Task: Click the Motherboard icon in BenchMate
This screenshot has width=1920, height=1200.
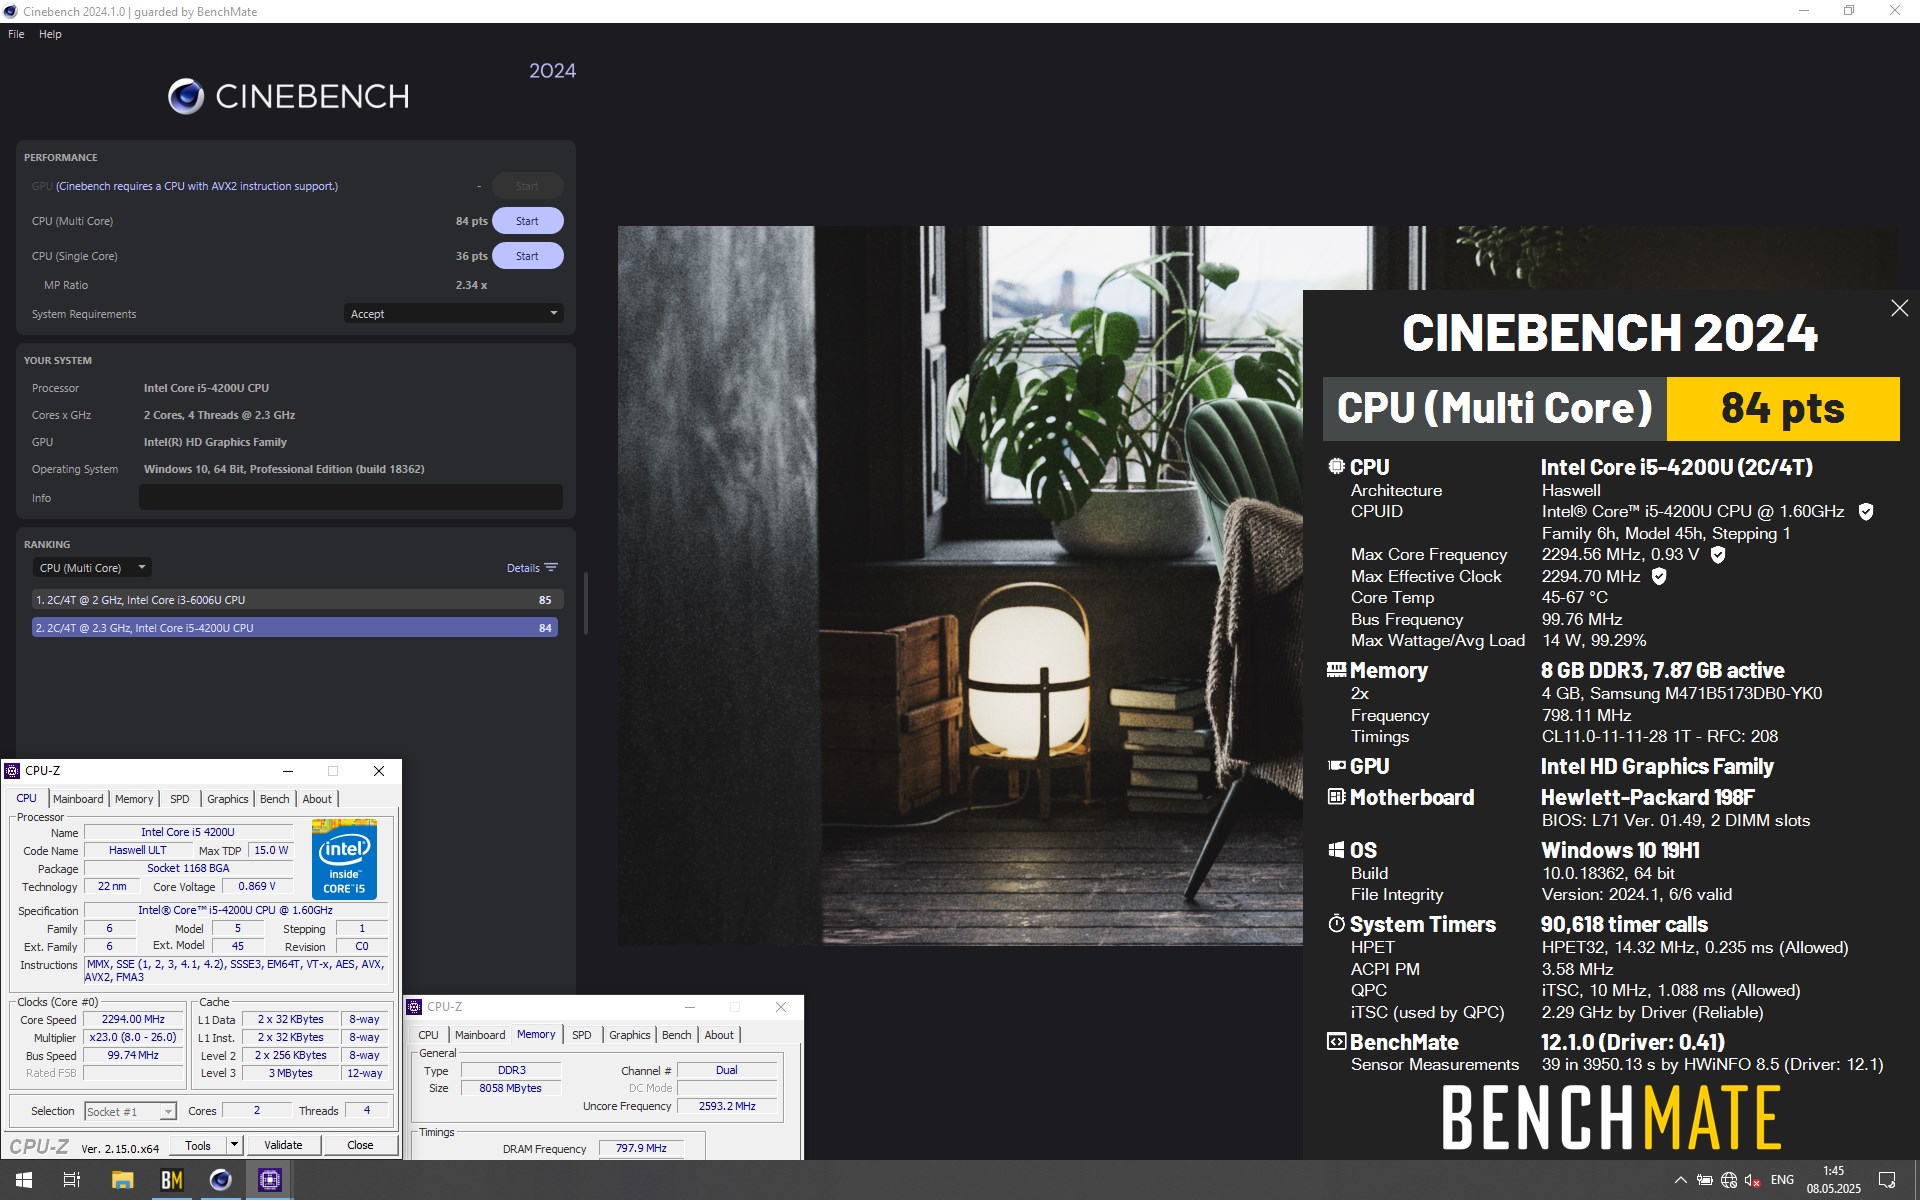Action: point(1336,797)
